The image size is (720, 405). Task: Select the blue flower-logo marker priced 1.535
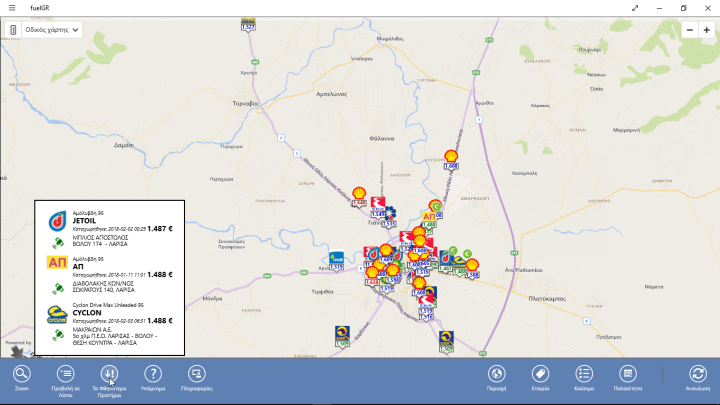point(389,217)
